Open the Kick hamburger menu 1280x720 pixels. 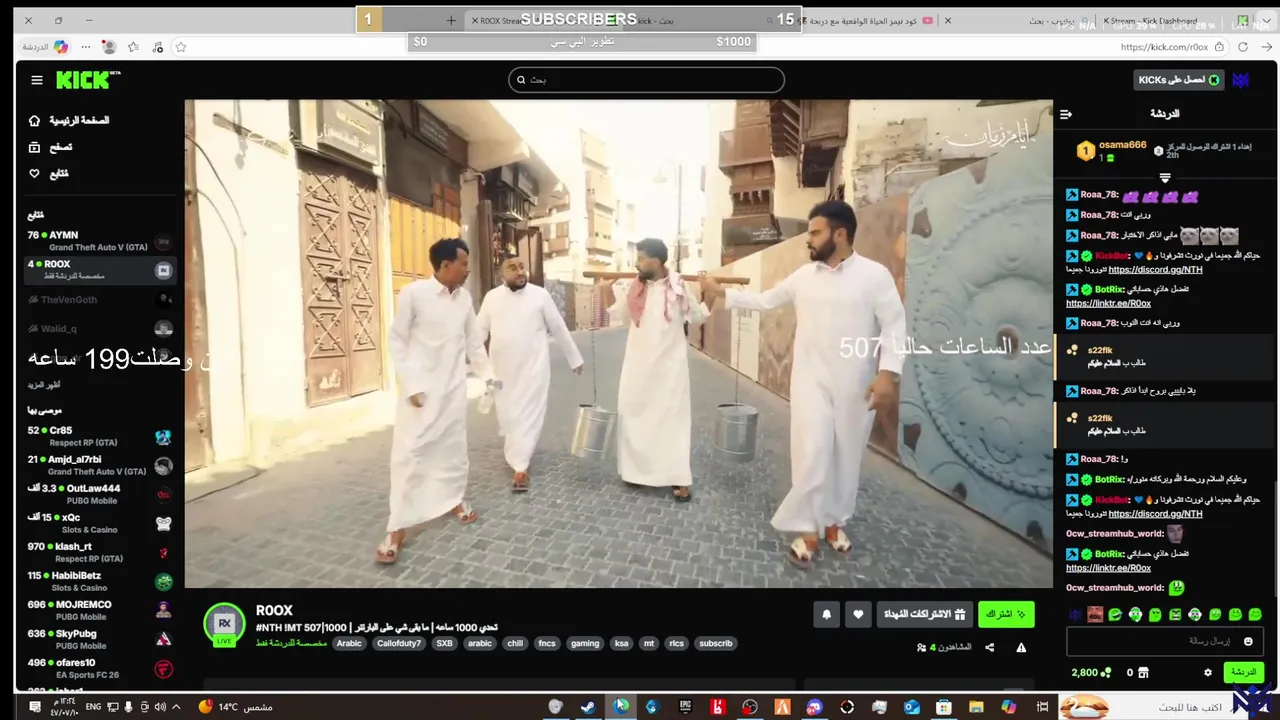(x=37, y=80)
